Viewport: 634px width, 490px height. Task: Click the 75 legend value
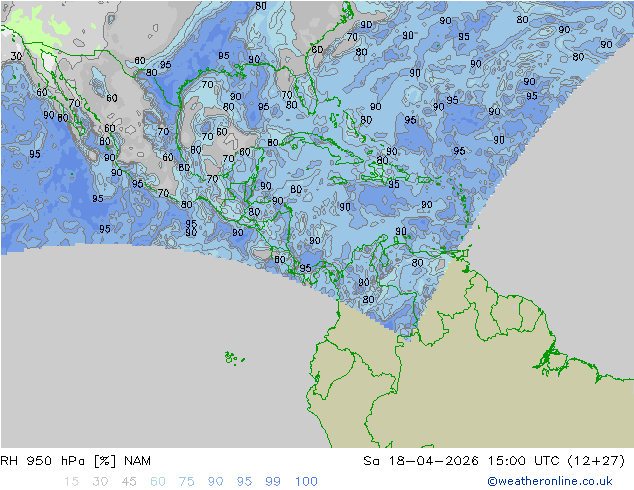coord(186,482)
